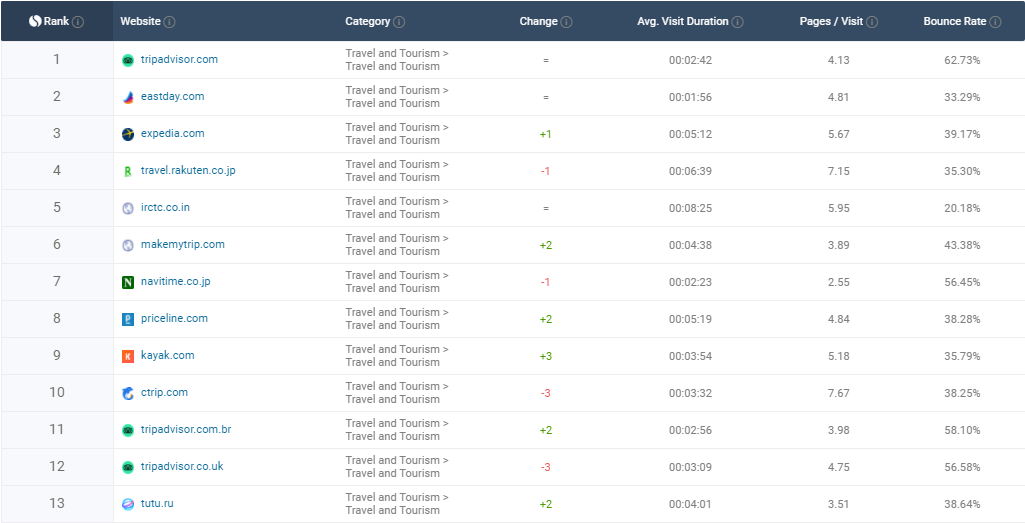The image size is (1025, 523).
Task: Click info icon beside Pages / Visit header
Action: point(872,22)
